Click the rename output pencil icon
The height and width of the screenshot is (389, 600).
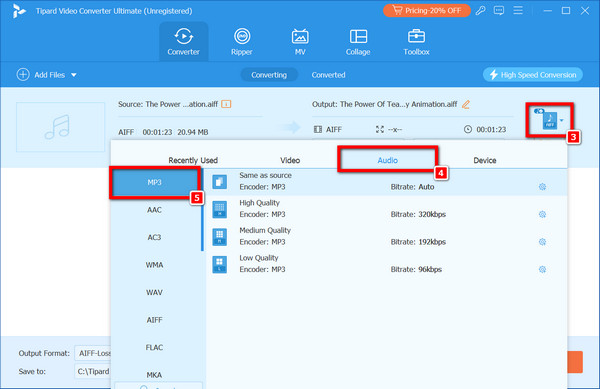(466, 104)
